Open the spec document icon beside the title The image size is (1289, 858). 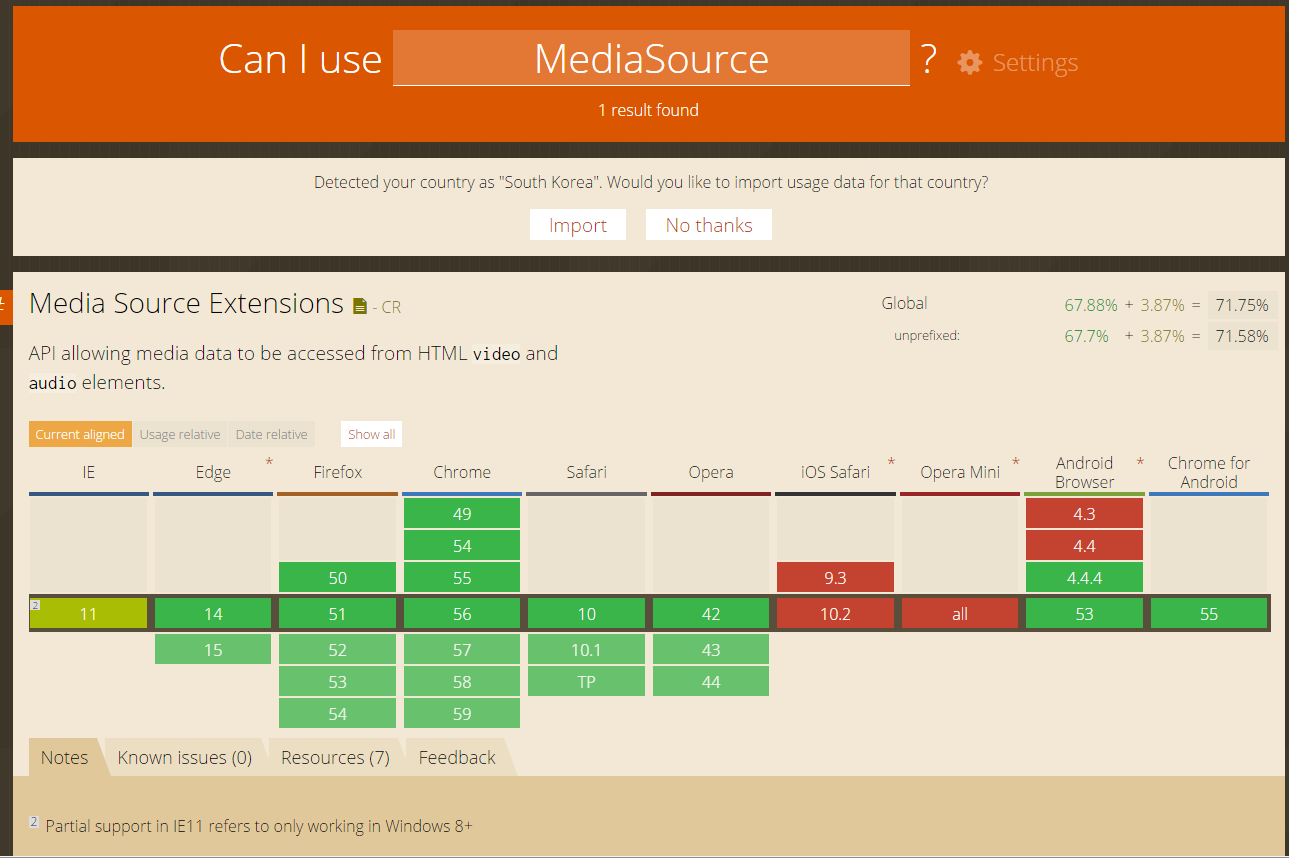[x=360, y=306]
